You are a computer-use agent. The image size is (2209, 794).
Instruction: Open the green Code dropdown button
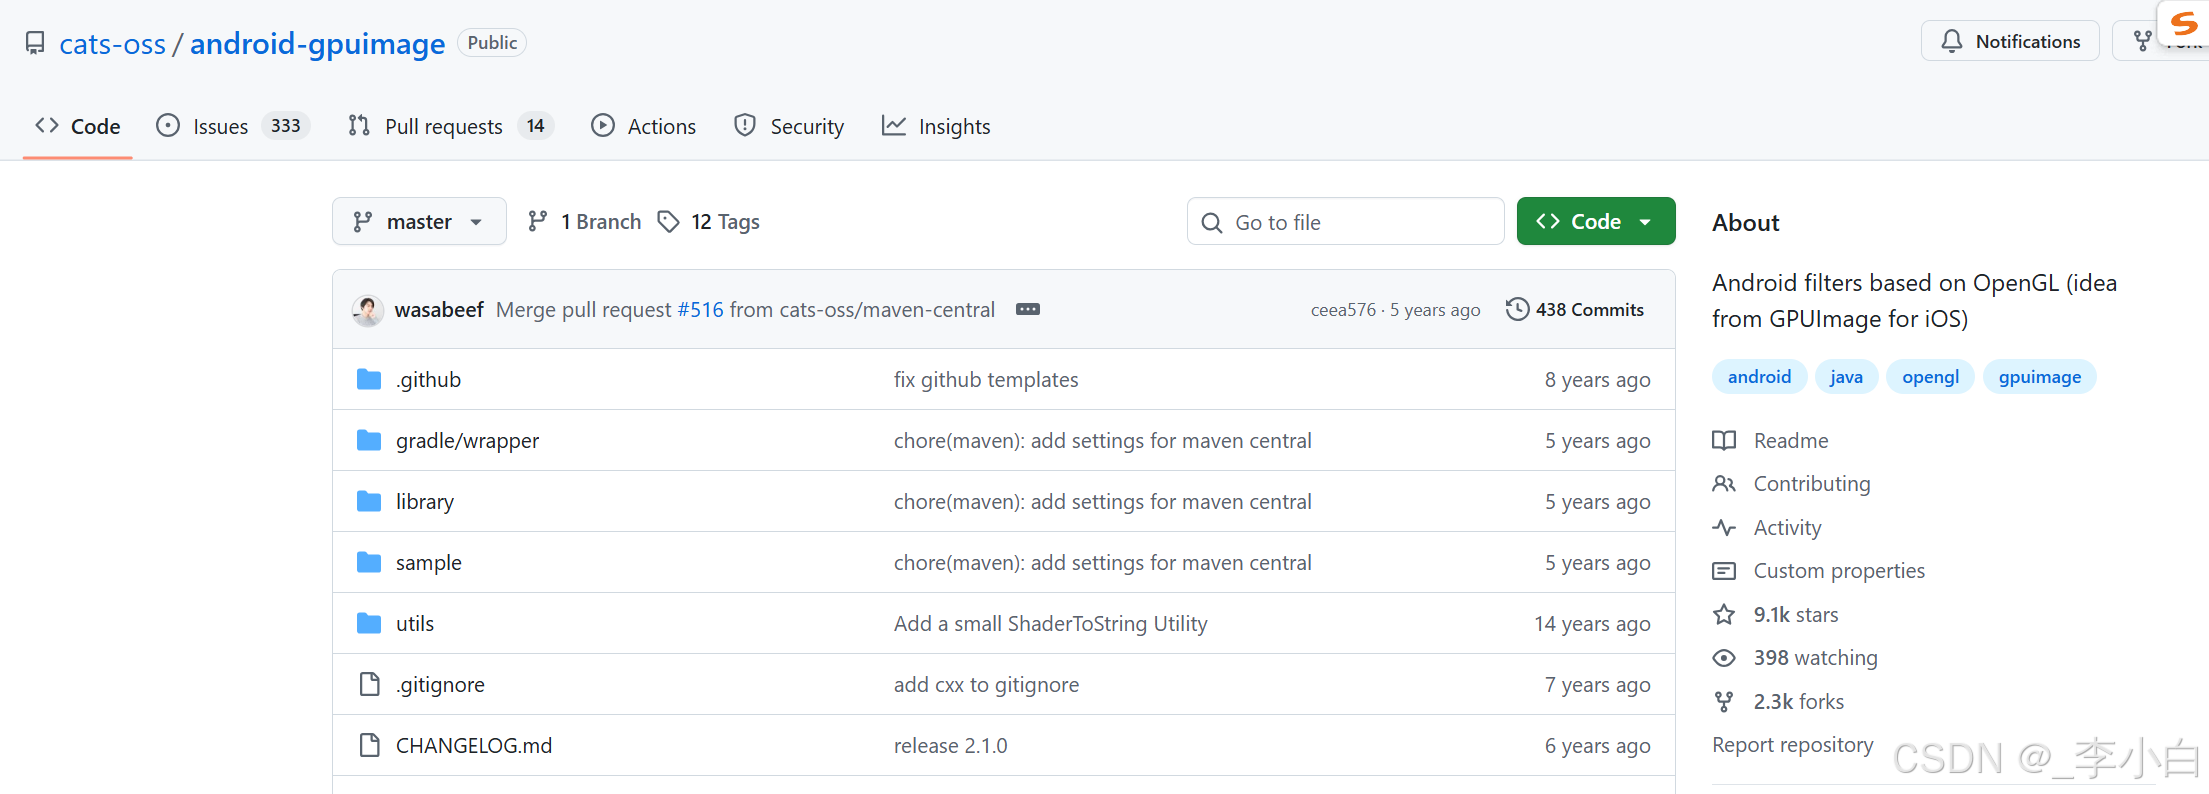click(1595, 221)
